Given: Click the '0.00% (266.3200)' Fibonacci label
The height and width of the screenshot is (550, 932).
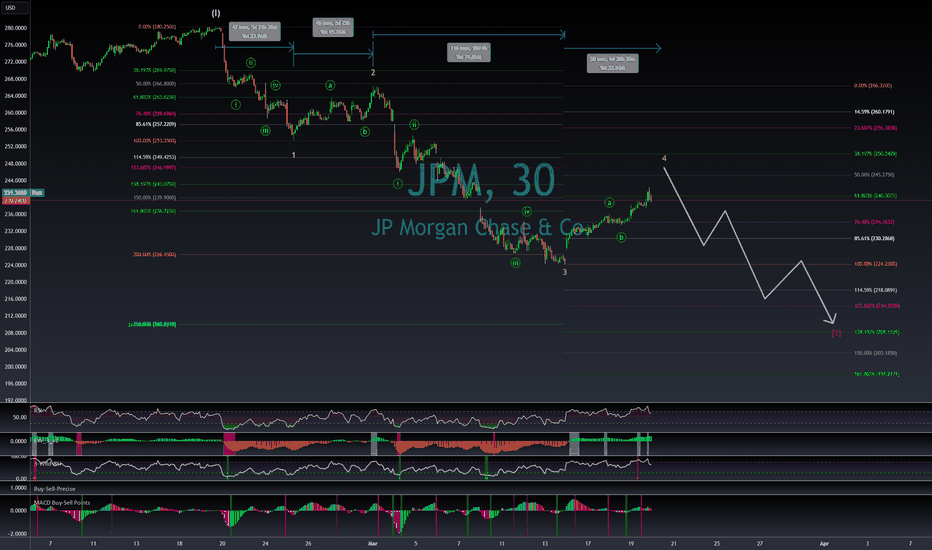Looking at the screenshot, I should [873, 86].
